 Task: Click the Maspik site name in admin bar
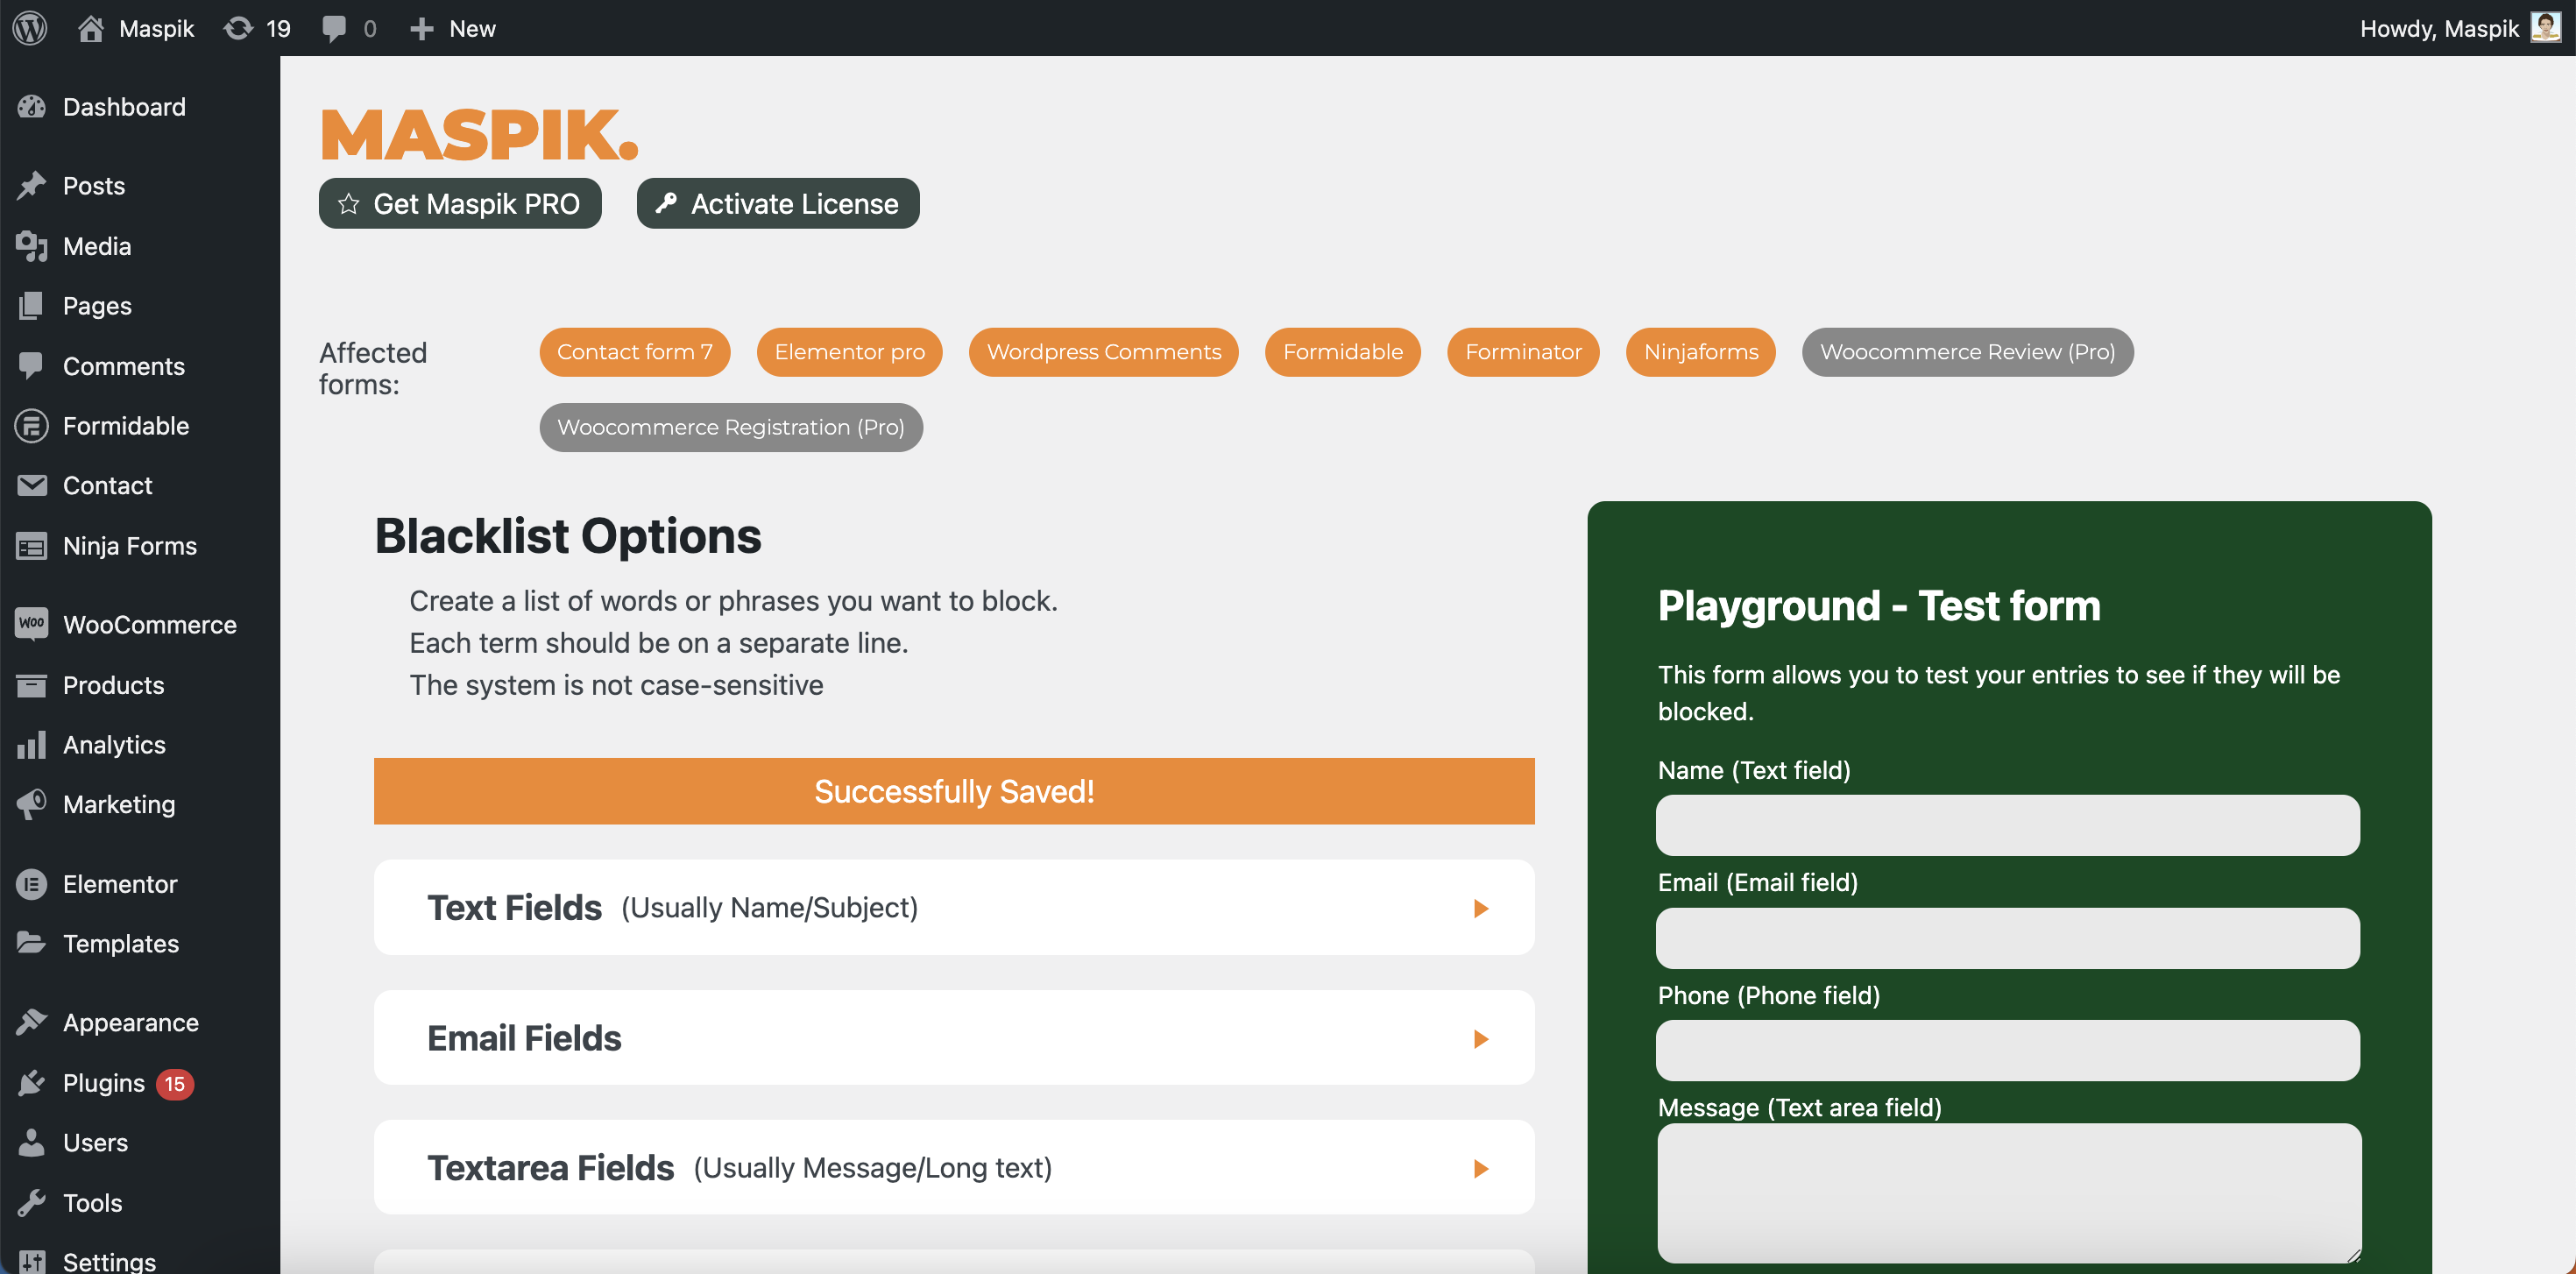(x=157, y=28)
